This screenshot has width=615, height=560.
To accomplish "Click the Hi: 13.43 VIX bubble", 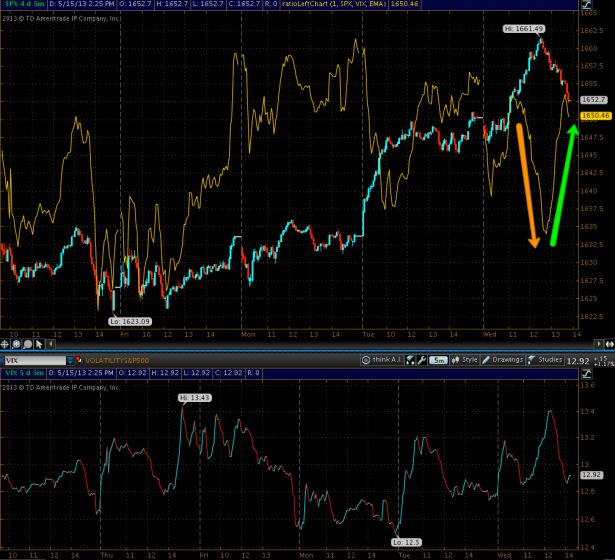I will coord(197,397).
